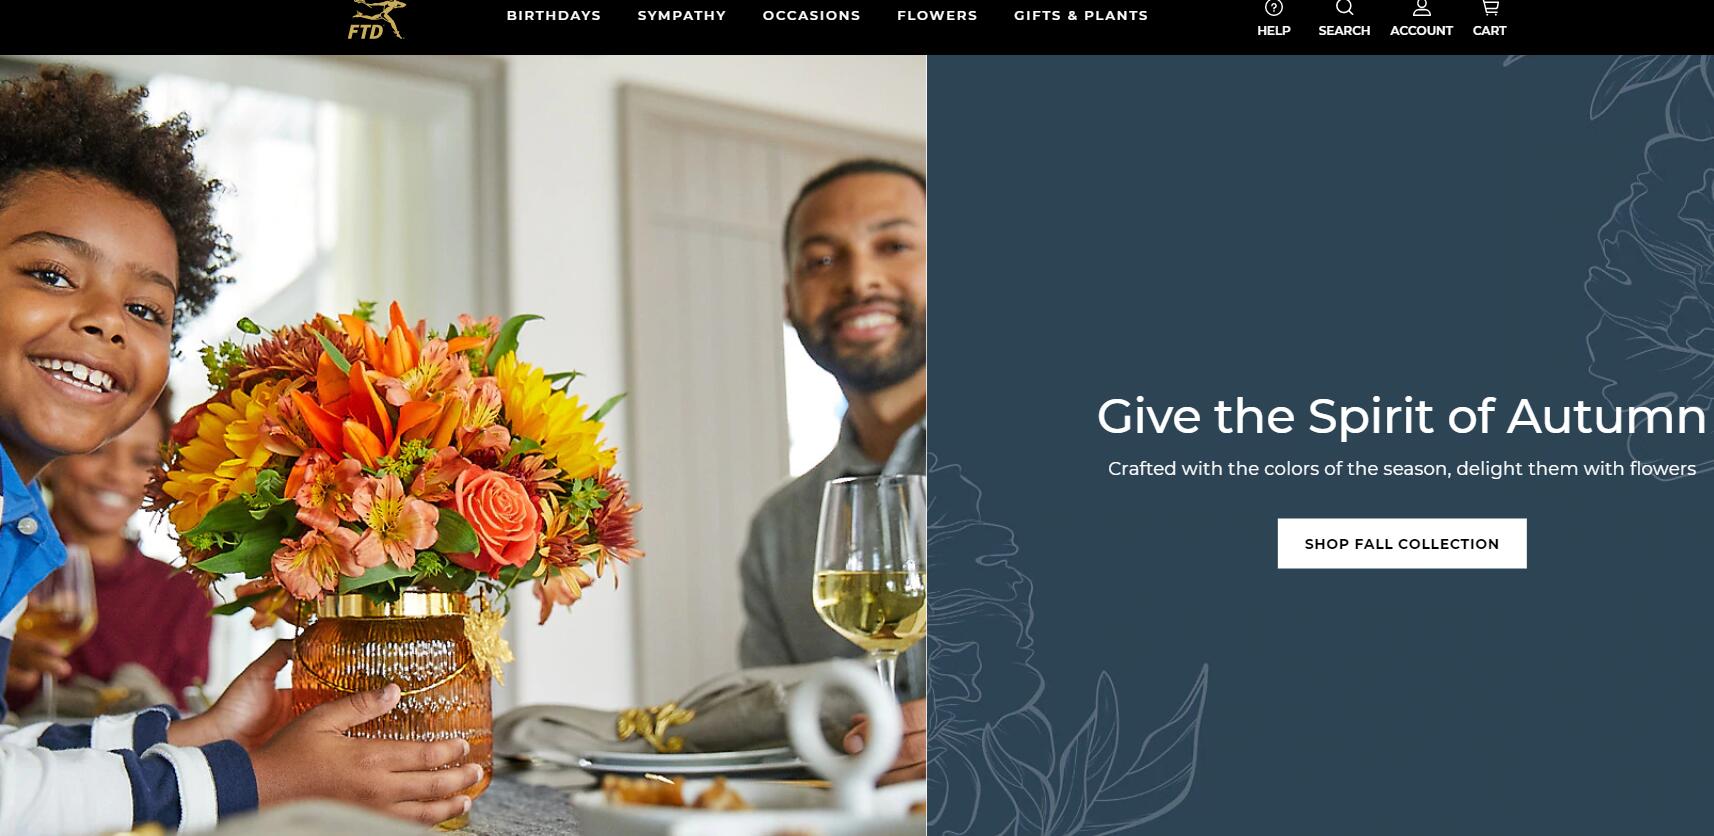Expand the Gifts & Plants navigation item

(x=1081, y=15)
